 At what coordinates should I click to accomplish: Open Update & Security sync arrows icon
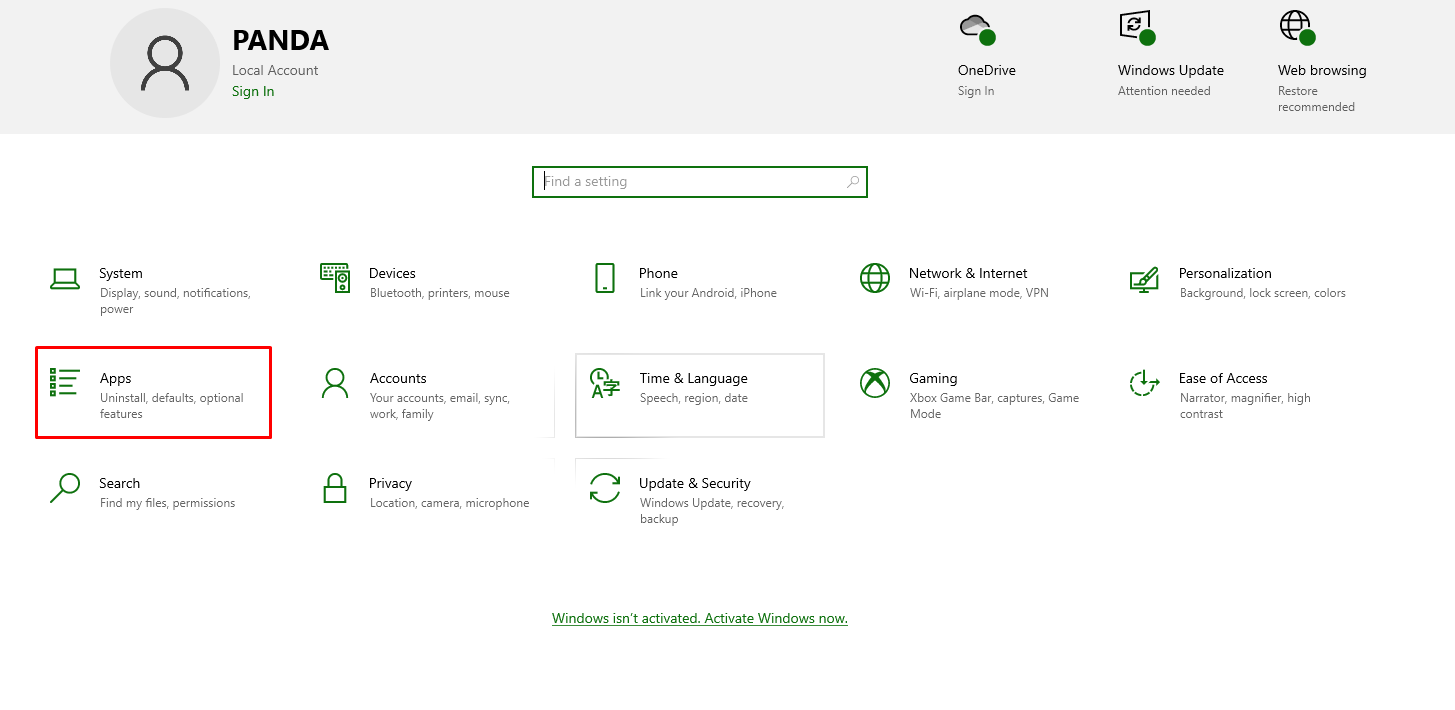(x=604, y=488)
